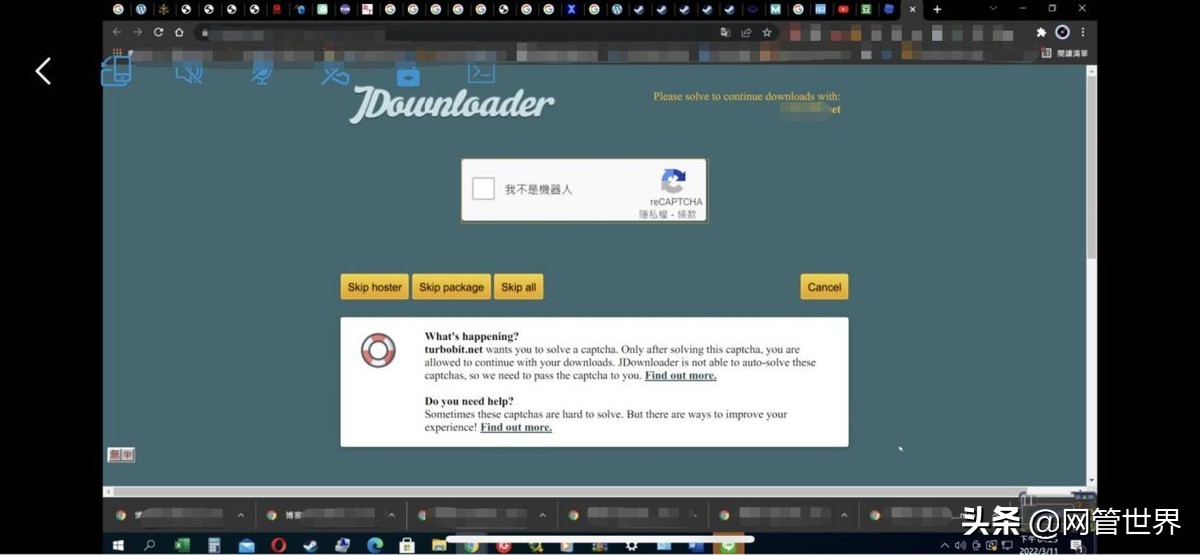Close the active browser tab
Screen dimensions: 1200x555
912,9
